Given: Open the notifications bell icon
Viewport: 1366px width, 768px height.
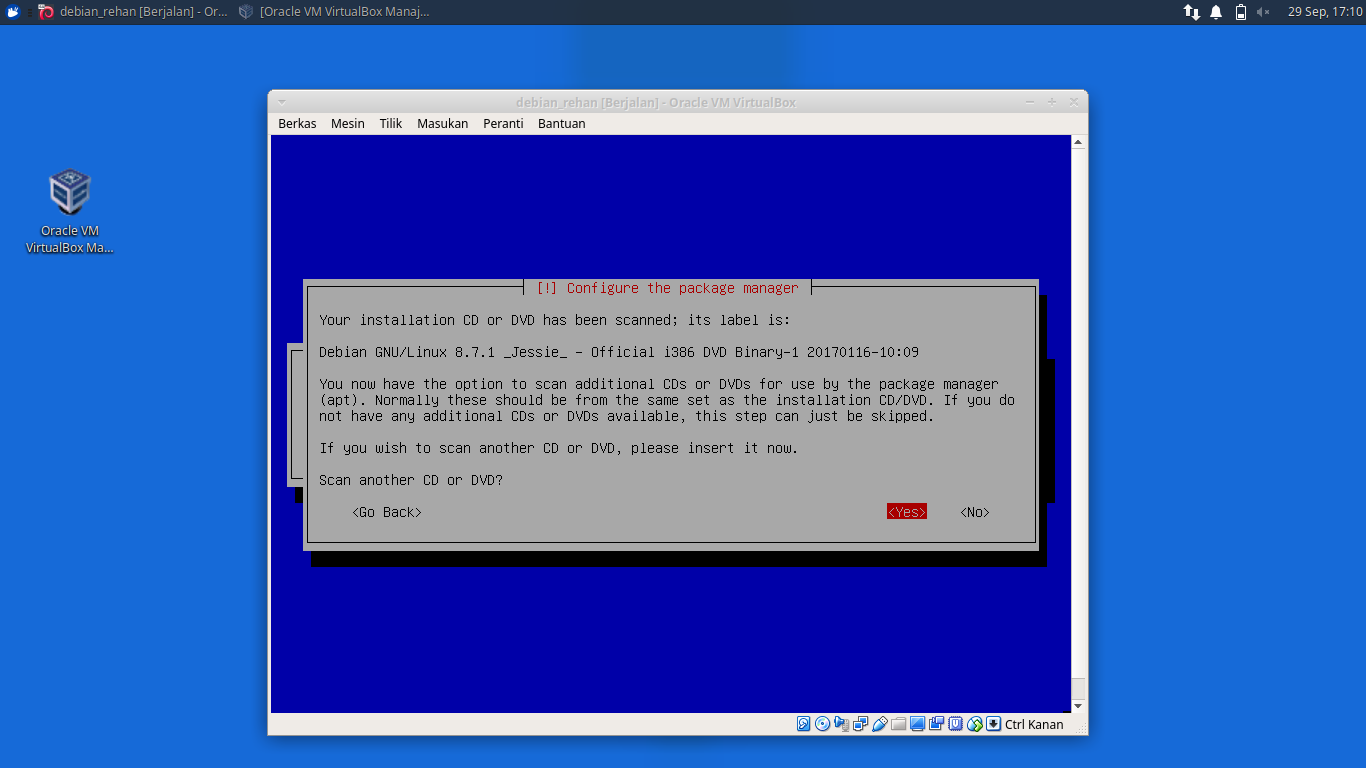Looking at the screenshot, I should click(x=1216, y=12).
